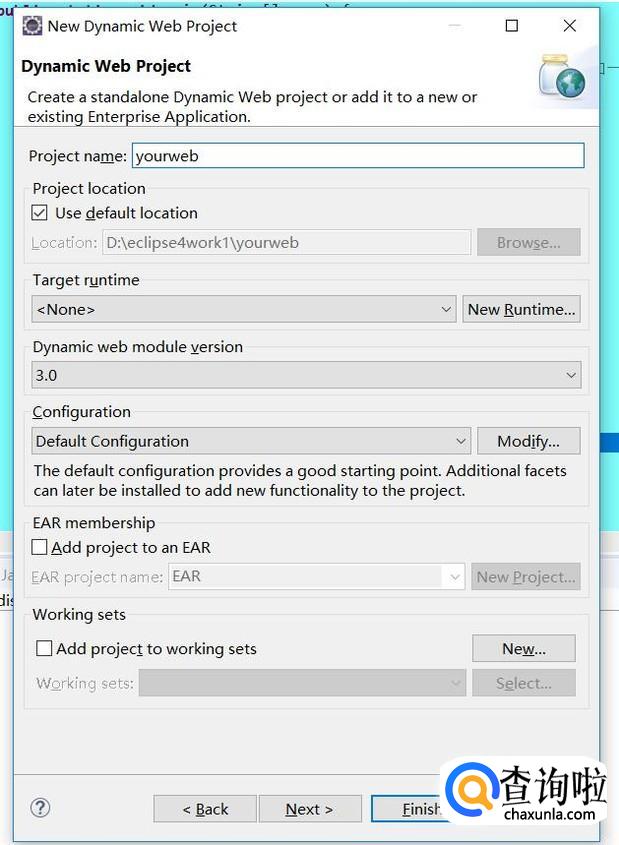Minimize the wizard dialog window
The image size is (619, 845).
point(455,25)
